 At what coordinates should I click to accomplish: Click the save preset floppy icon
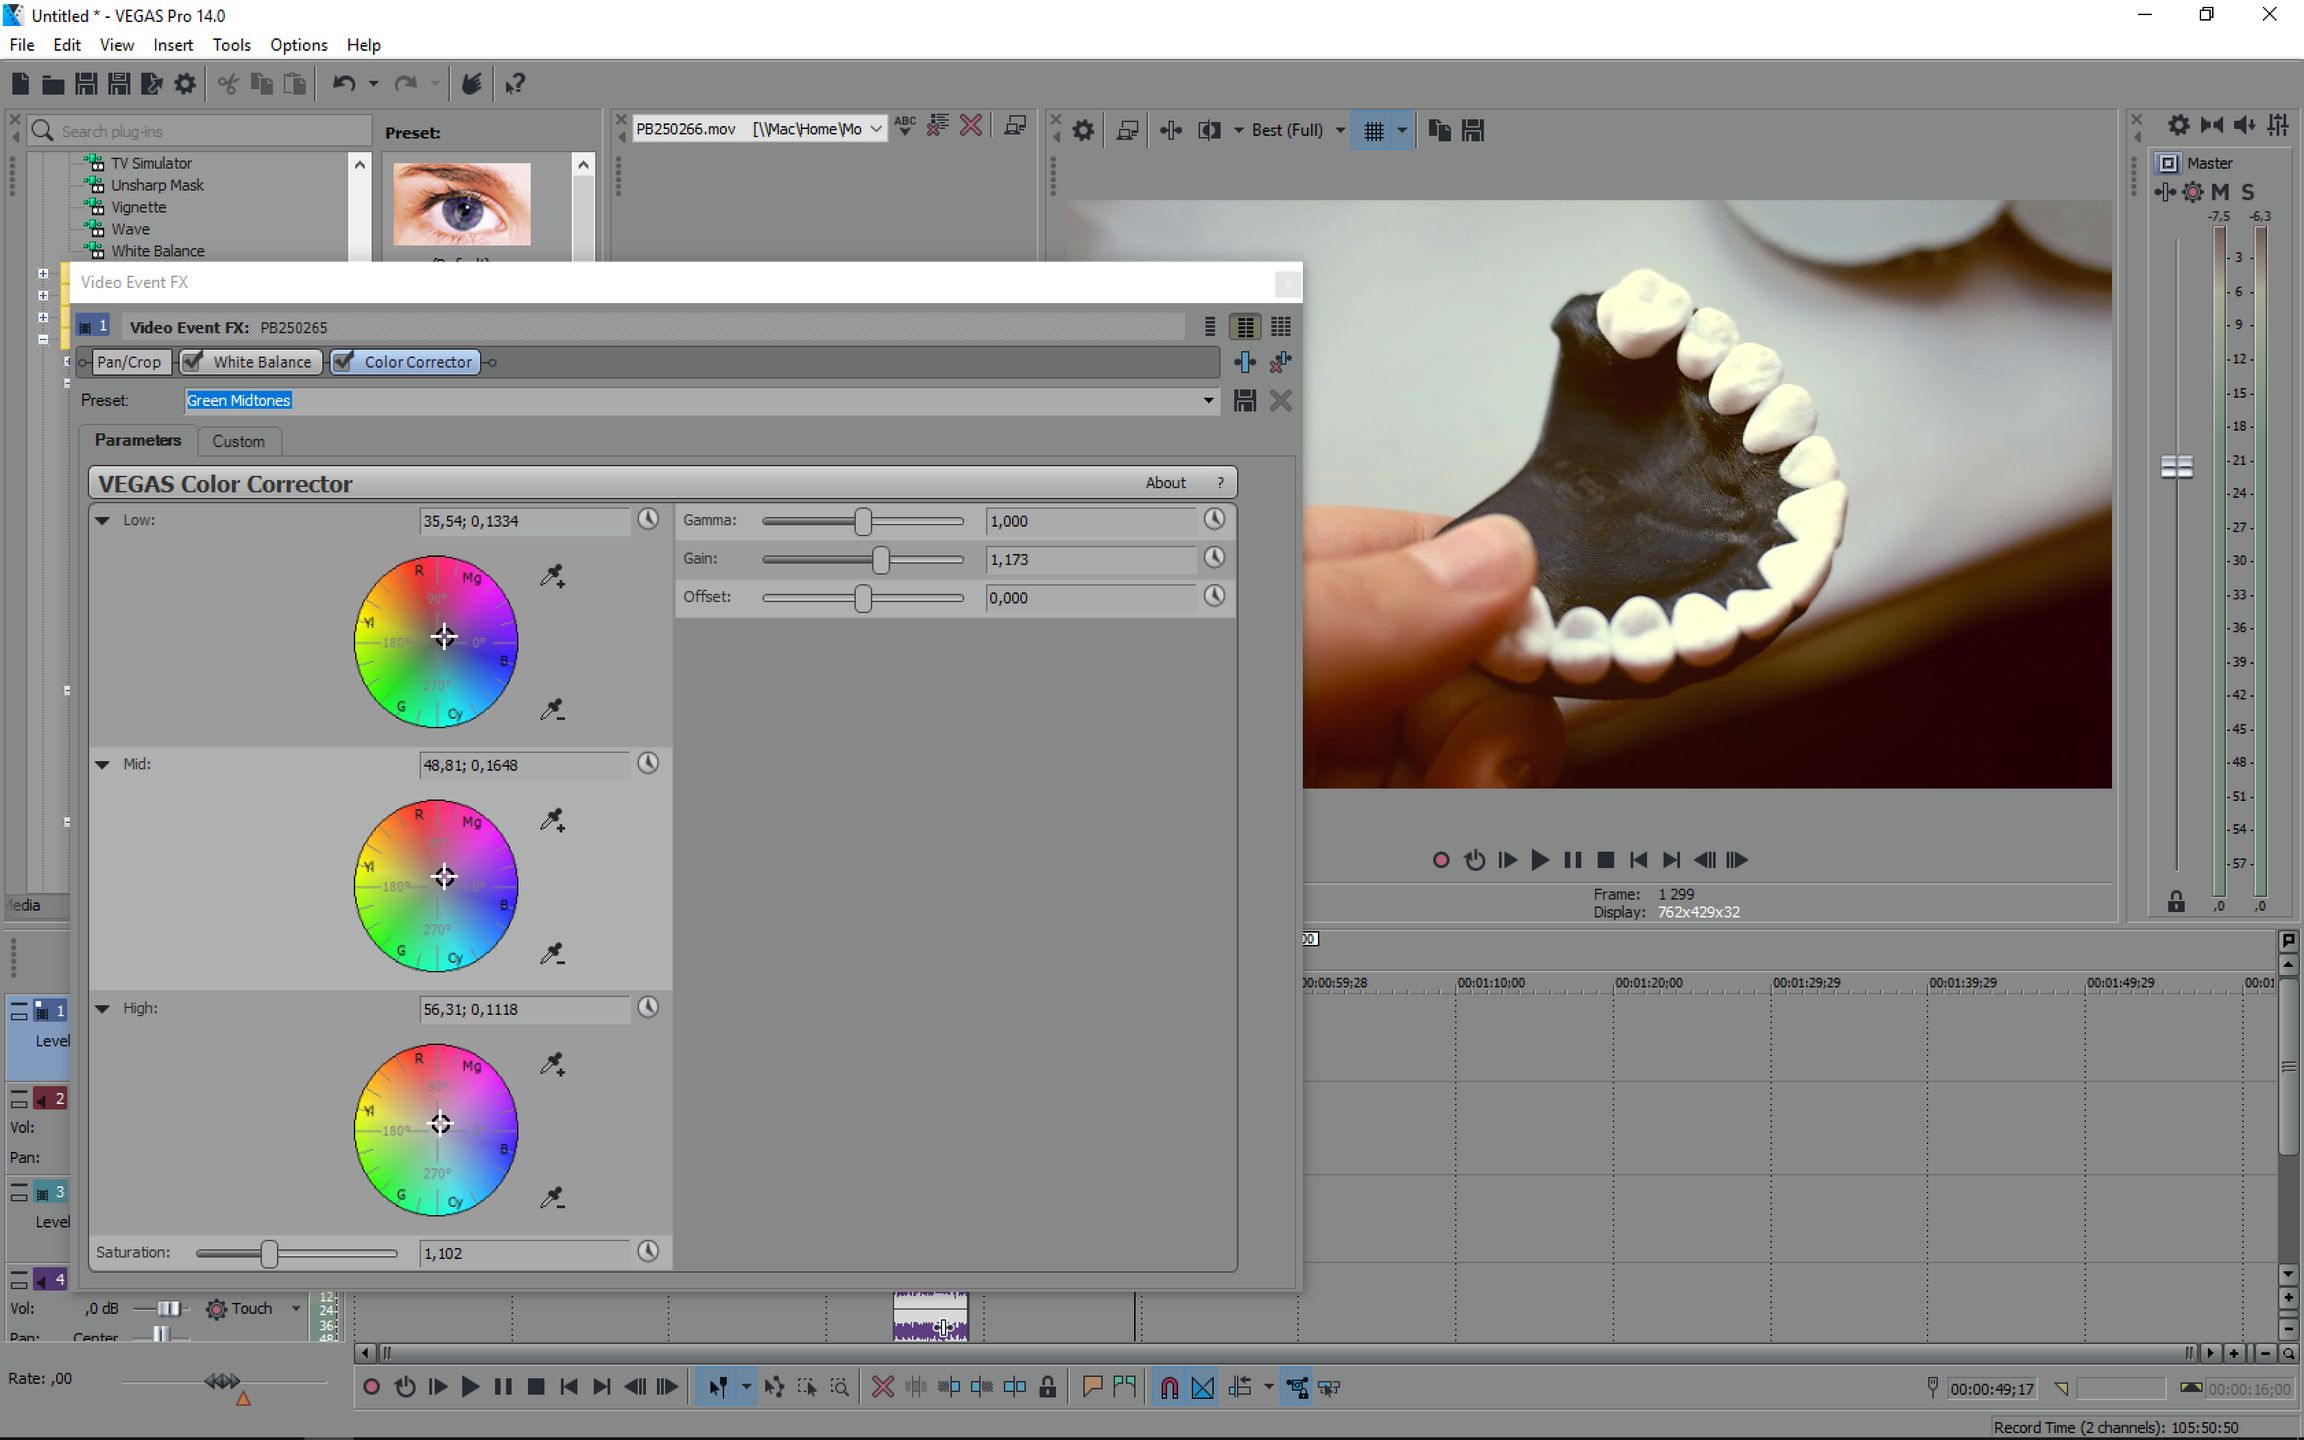click(1244, 401)
